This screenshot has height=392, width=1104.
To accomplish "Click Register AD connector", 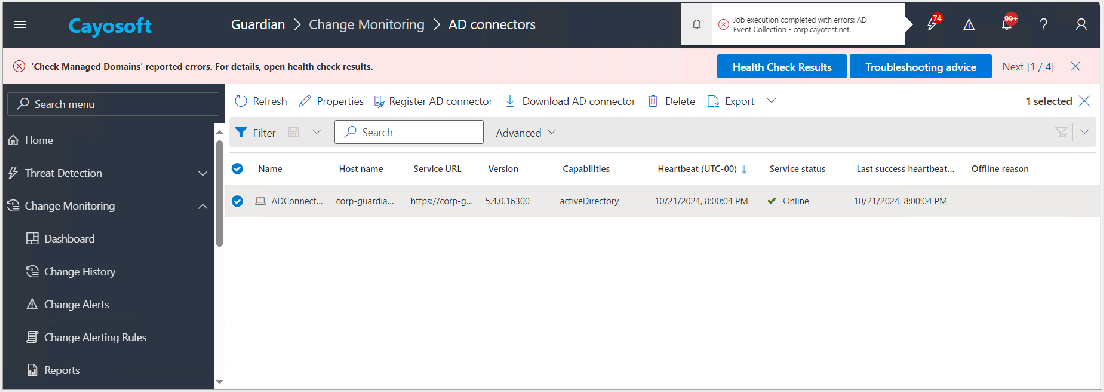I will (x=432, y=101).
